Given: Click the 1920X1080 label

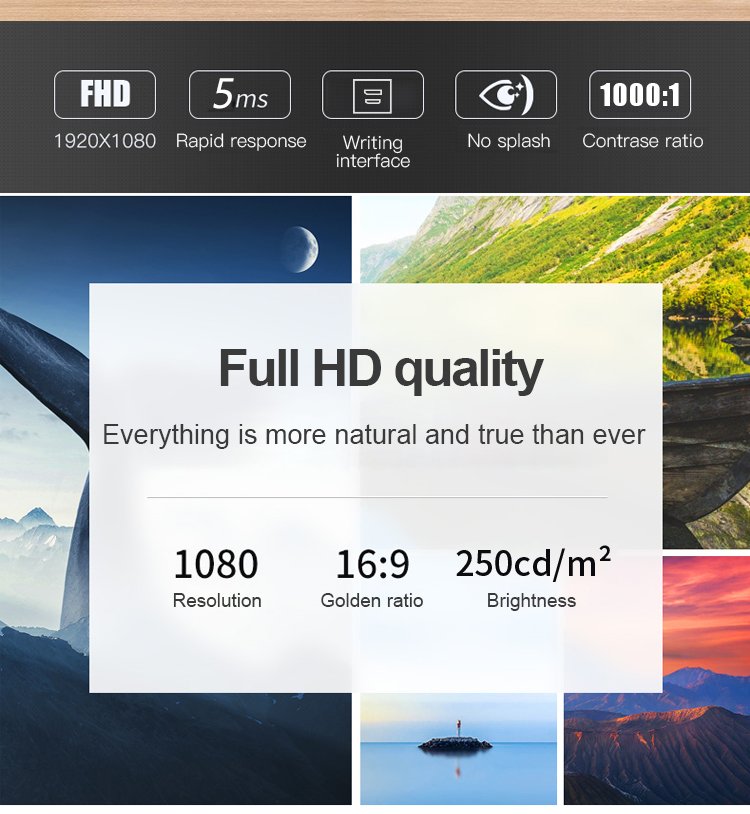Looking at the screenshot, I should [105, 141].
